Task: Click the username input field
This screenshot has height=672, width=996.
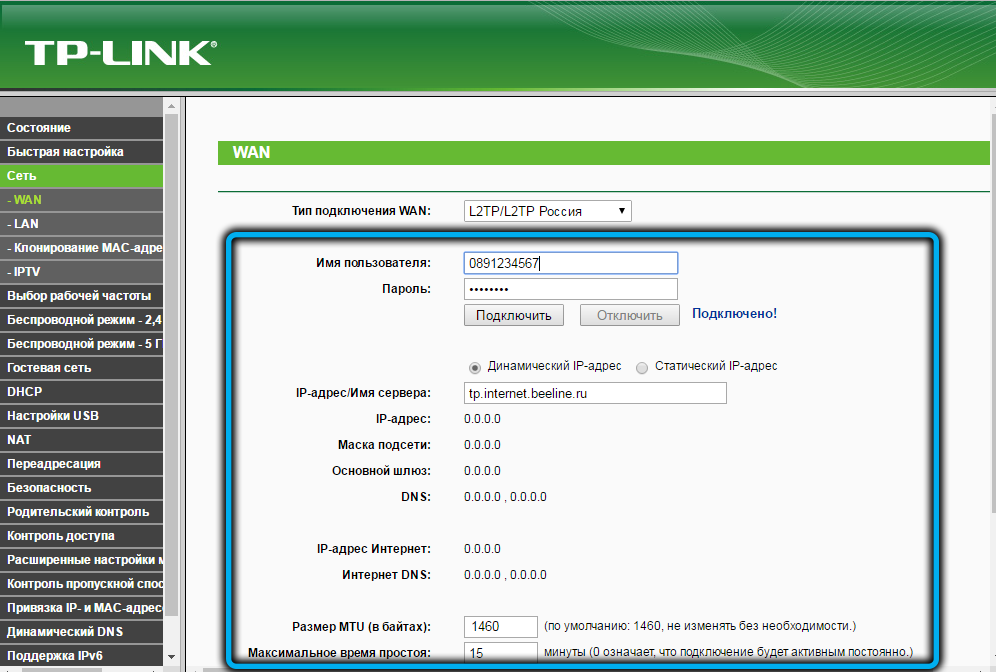Action: (x=570, y=263)
